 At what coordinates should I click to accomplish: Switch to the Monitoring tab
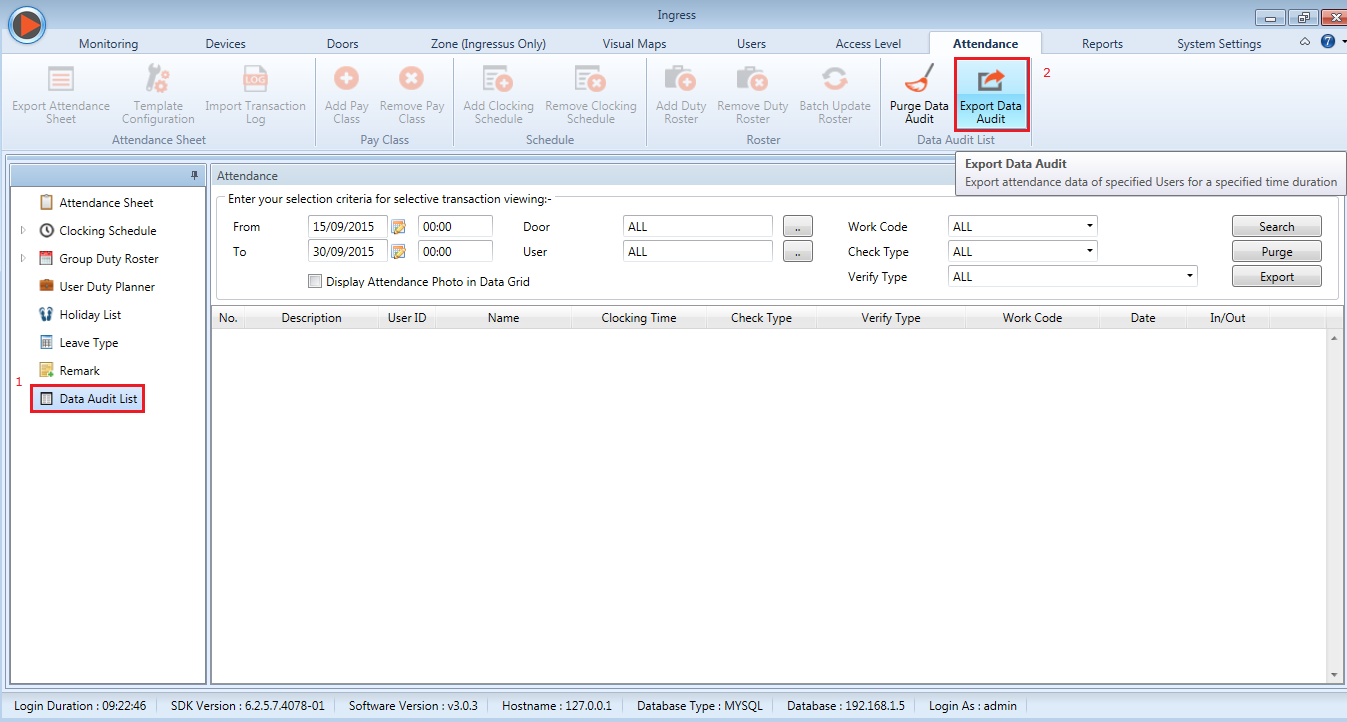[x=108, y=44]
